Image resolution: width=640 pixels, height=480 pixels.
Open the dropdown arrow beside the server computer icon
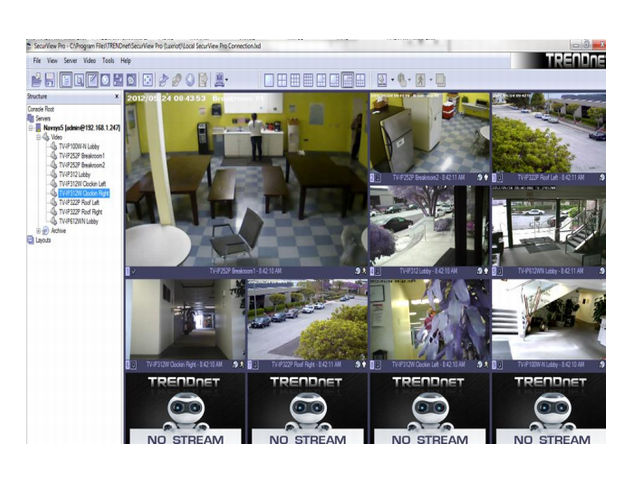(x=227, y=80)
